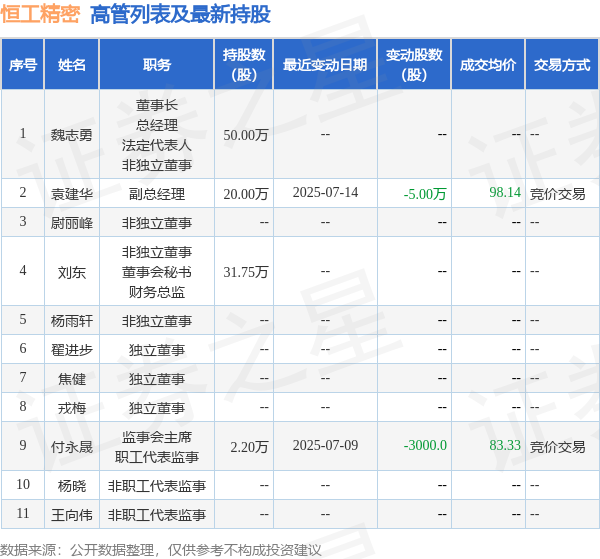Click 非独立董事 in 尉丽峰's row
The image size is (600, 559).
coord(157,223)
